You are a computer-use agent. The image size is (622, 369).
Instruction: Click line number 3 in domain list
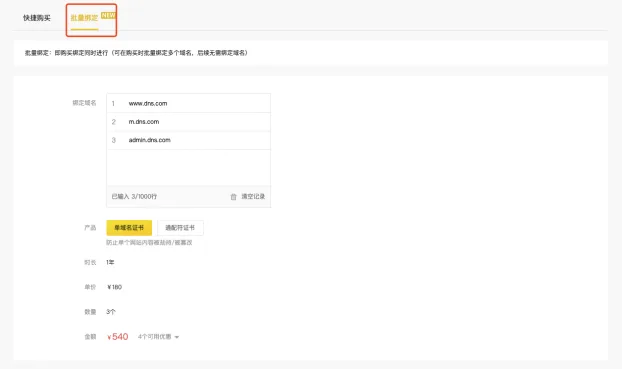113,140
